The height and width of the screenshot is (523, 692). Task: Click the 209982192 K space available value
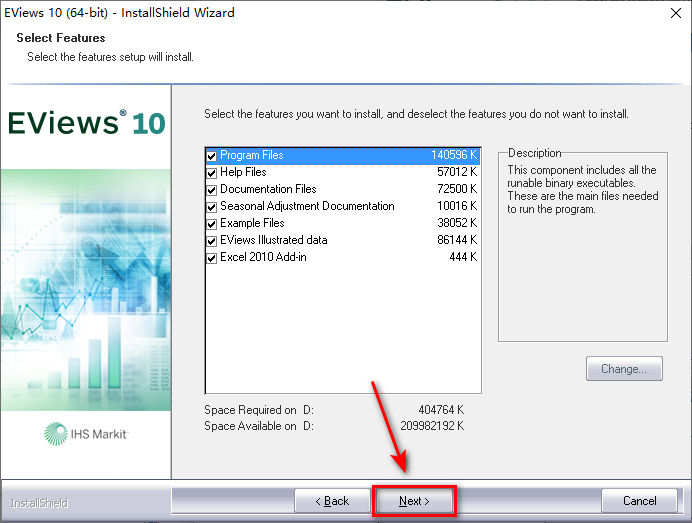click(x=432, y=426)
